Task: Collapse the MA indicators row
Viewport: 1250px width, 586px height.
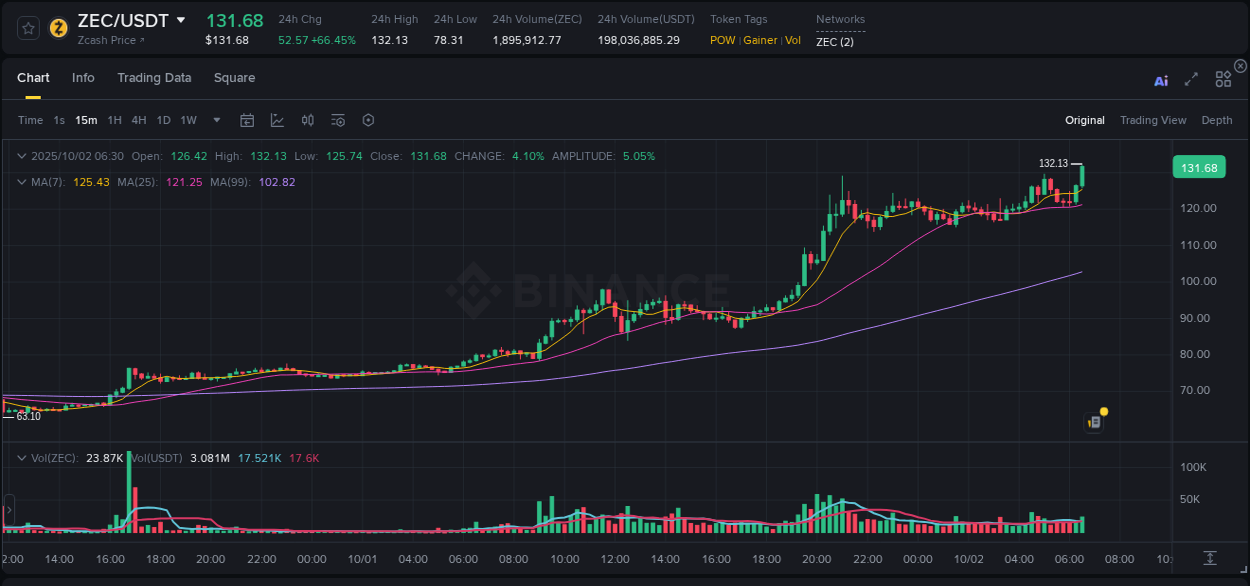Action: 21,182
